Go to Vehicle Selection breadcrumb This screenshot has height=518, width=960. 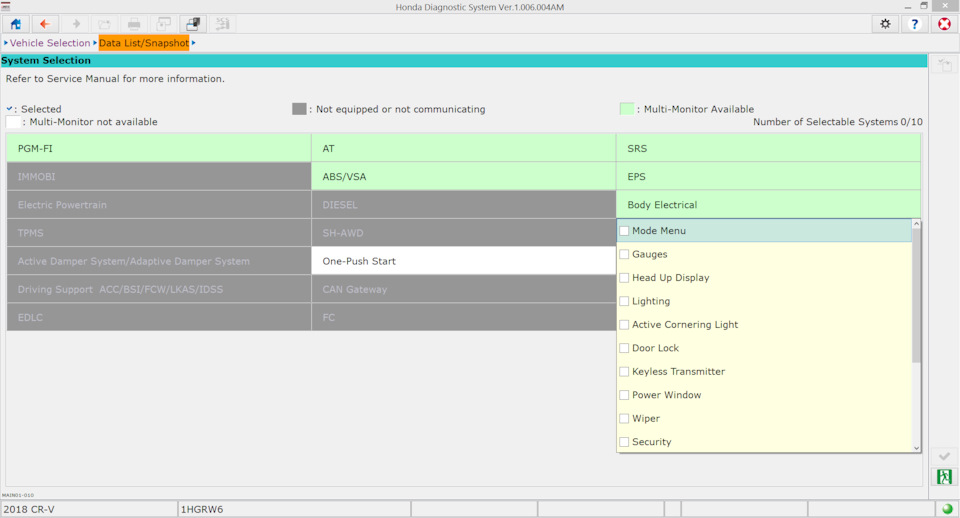point(50,43)
